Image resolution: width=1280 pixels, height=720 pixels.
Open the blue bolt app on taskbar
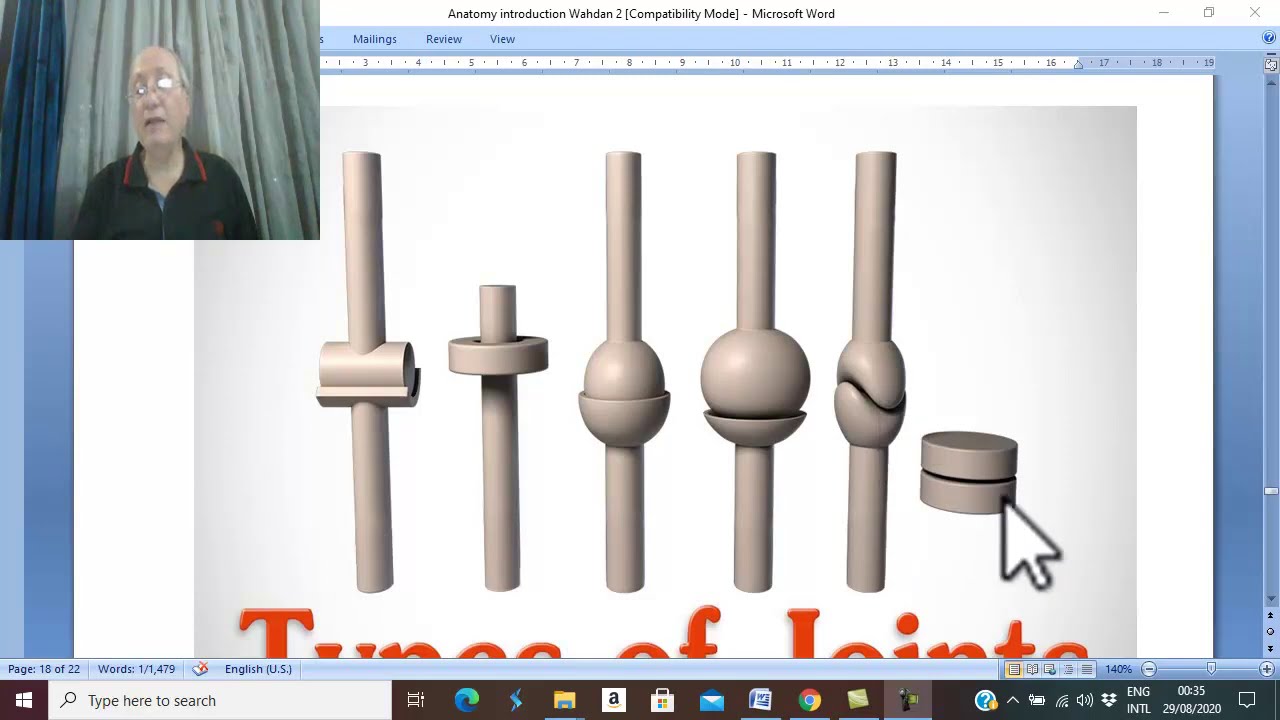click(x=515, y=700)
